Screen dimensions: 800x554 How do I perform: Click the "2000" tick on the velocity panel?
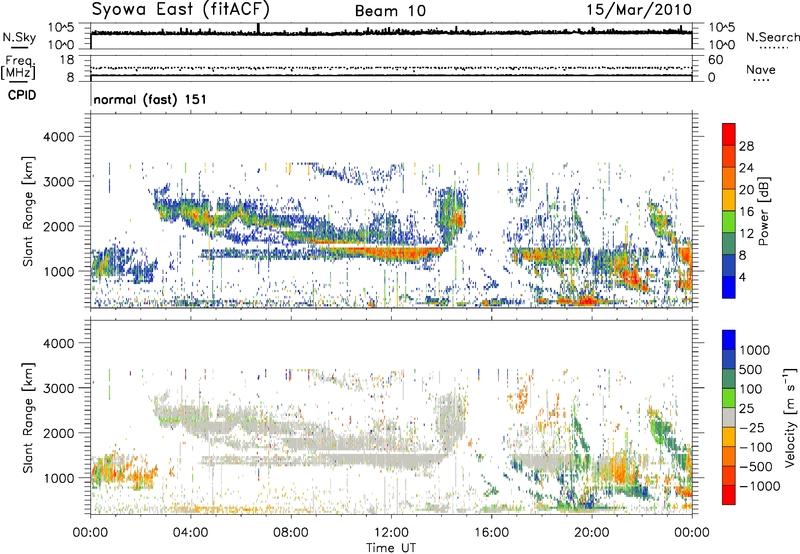tap(58, 433)
